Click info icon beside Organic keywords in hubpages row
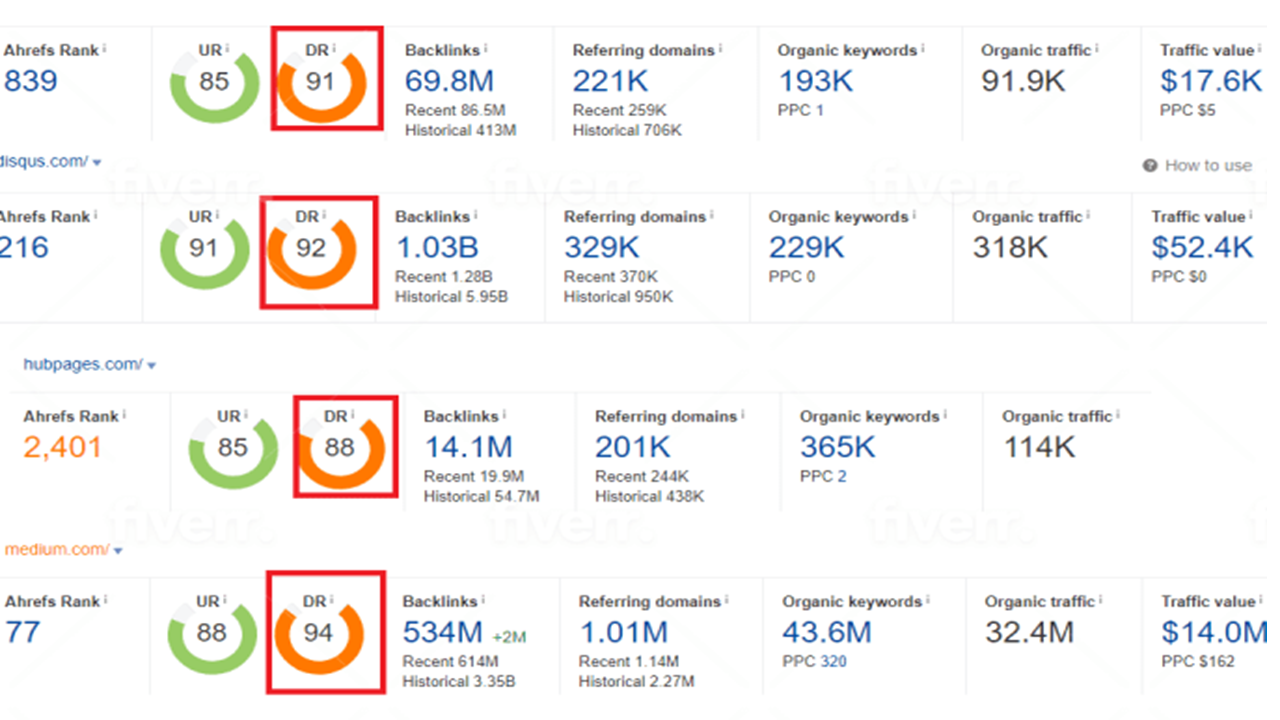Screen dimensions: 1280x720 946,415
